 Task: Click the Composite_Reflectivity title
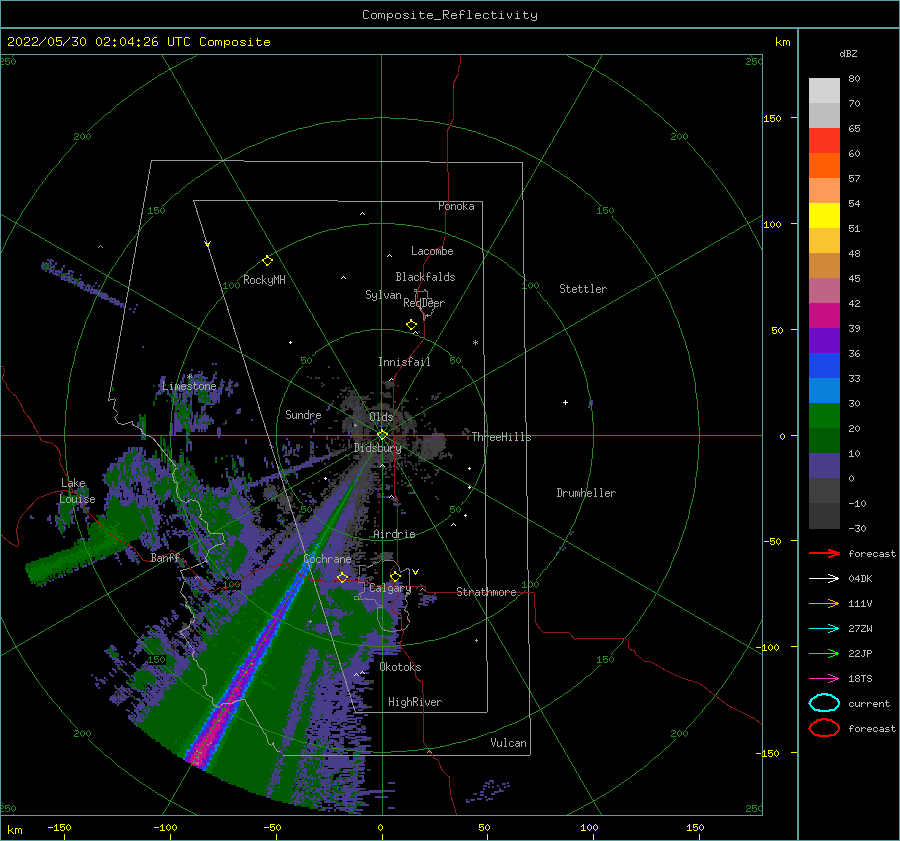[x=450, y=15]
